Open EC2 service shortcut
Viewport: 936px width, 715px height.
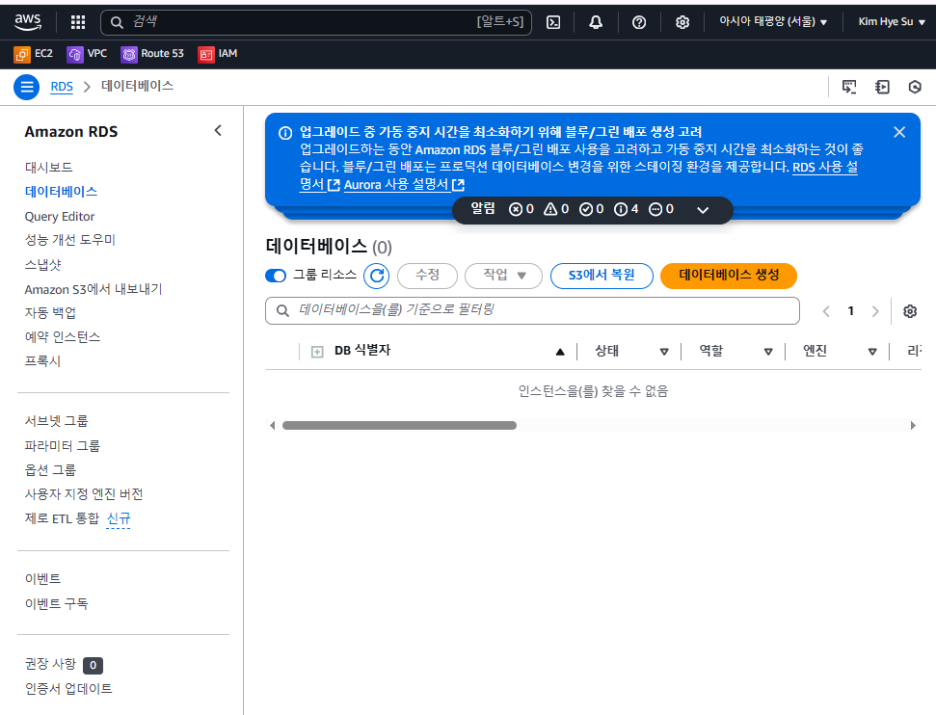pos(33,54)
